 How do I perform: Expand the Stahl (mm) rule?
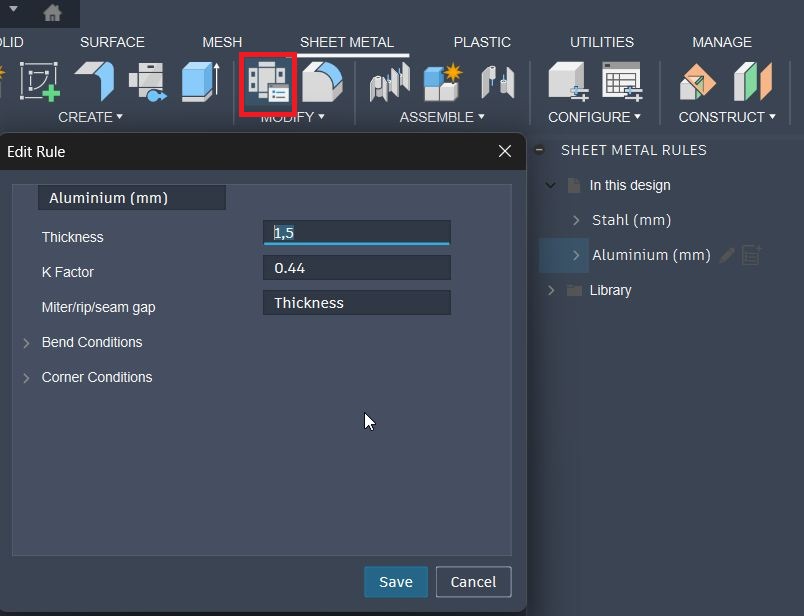tap(576, 220)
